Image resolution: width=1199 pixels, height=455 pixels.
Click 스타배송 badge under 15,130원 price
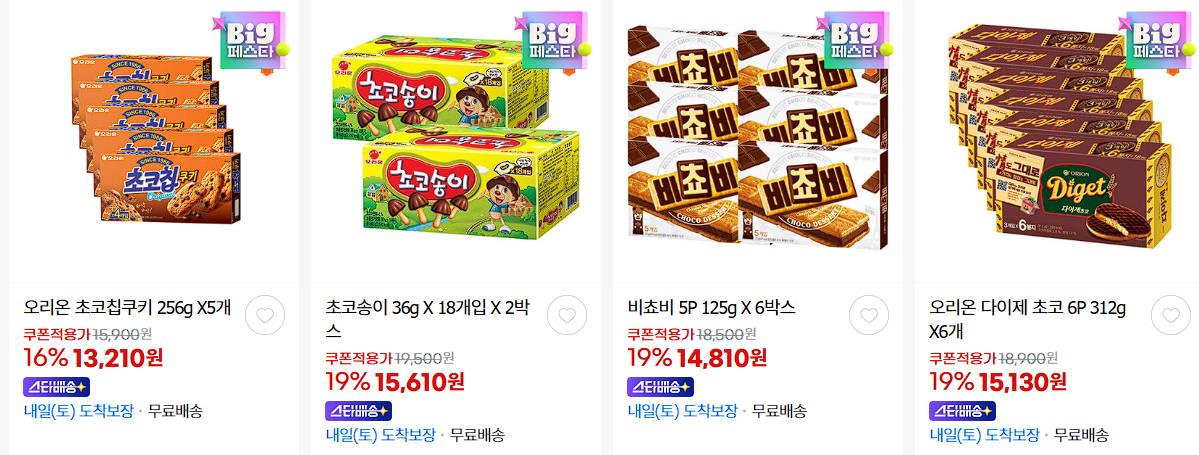click(963, 411)
